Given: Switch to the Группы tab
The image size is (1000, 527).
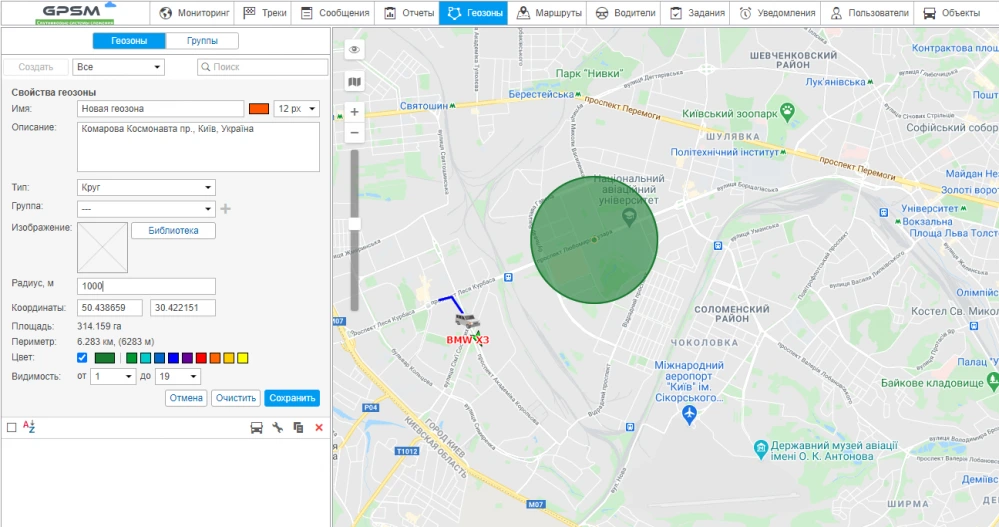Looking at the screenshot, I should pyautogui.click(x=202, y=41).
